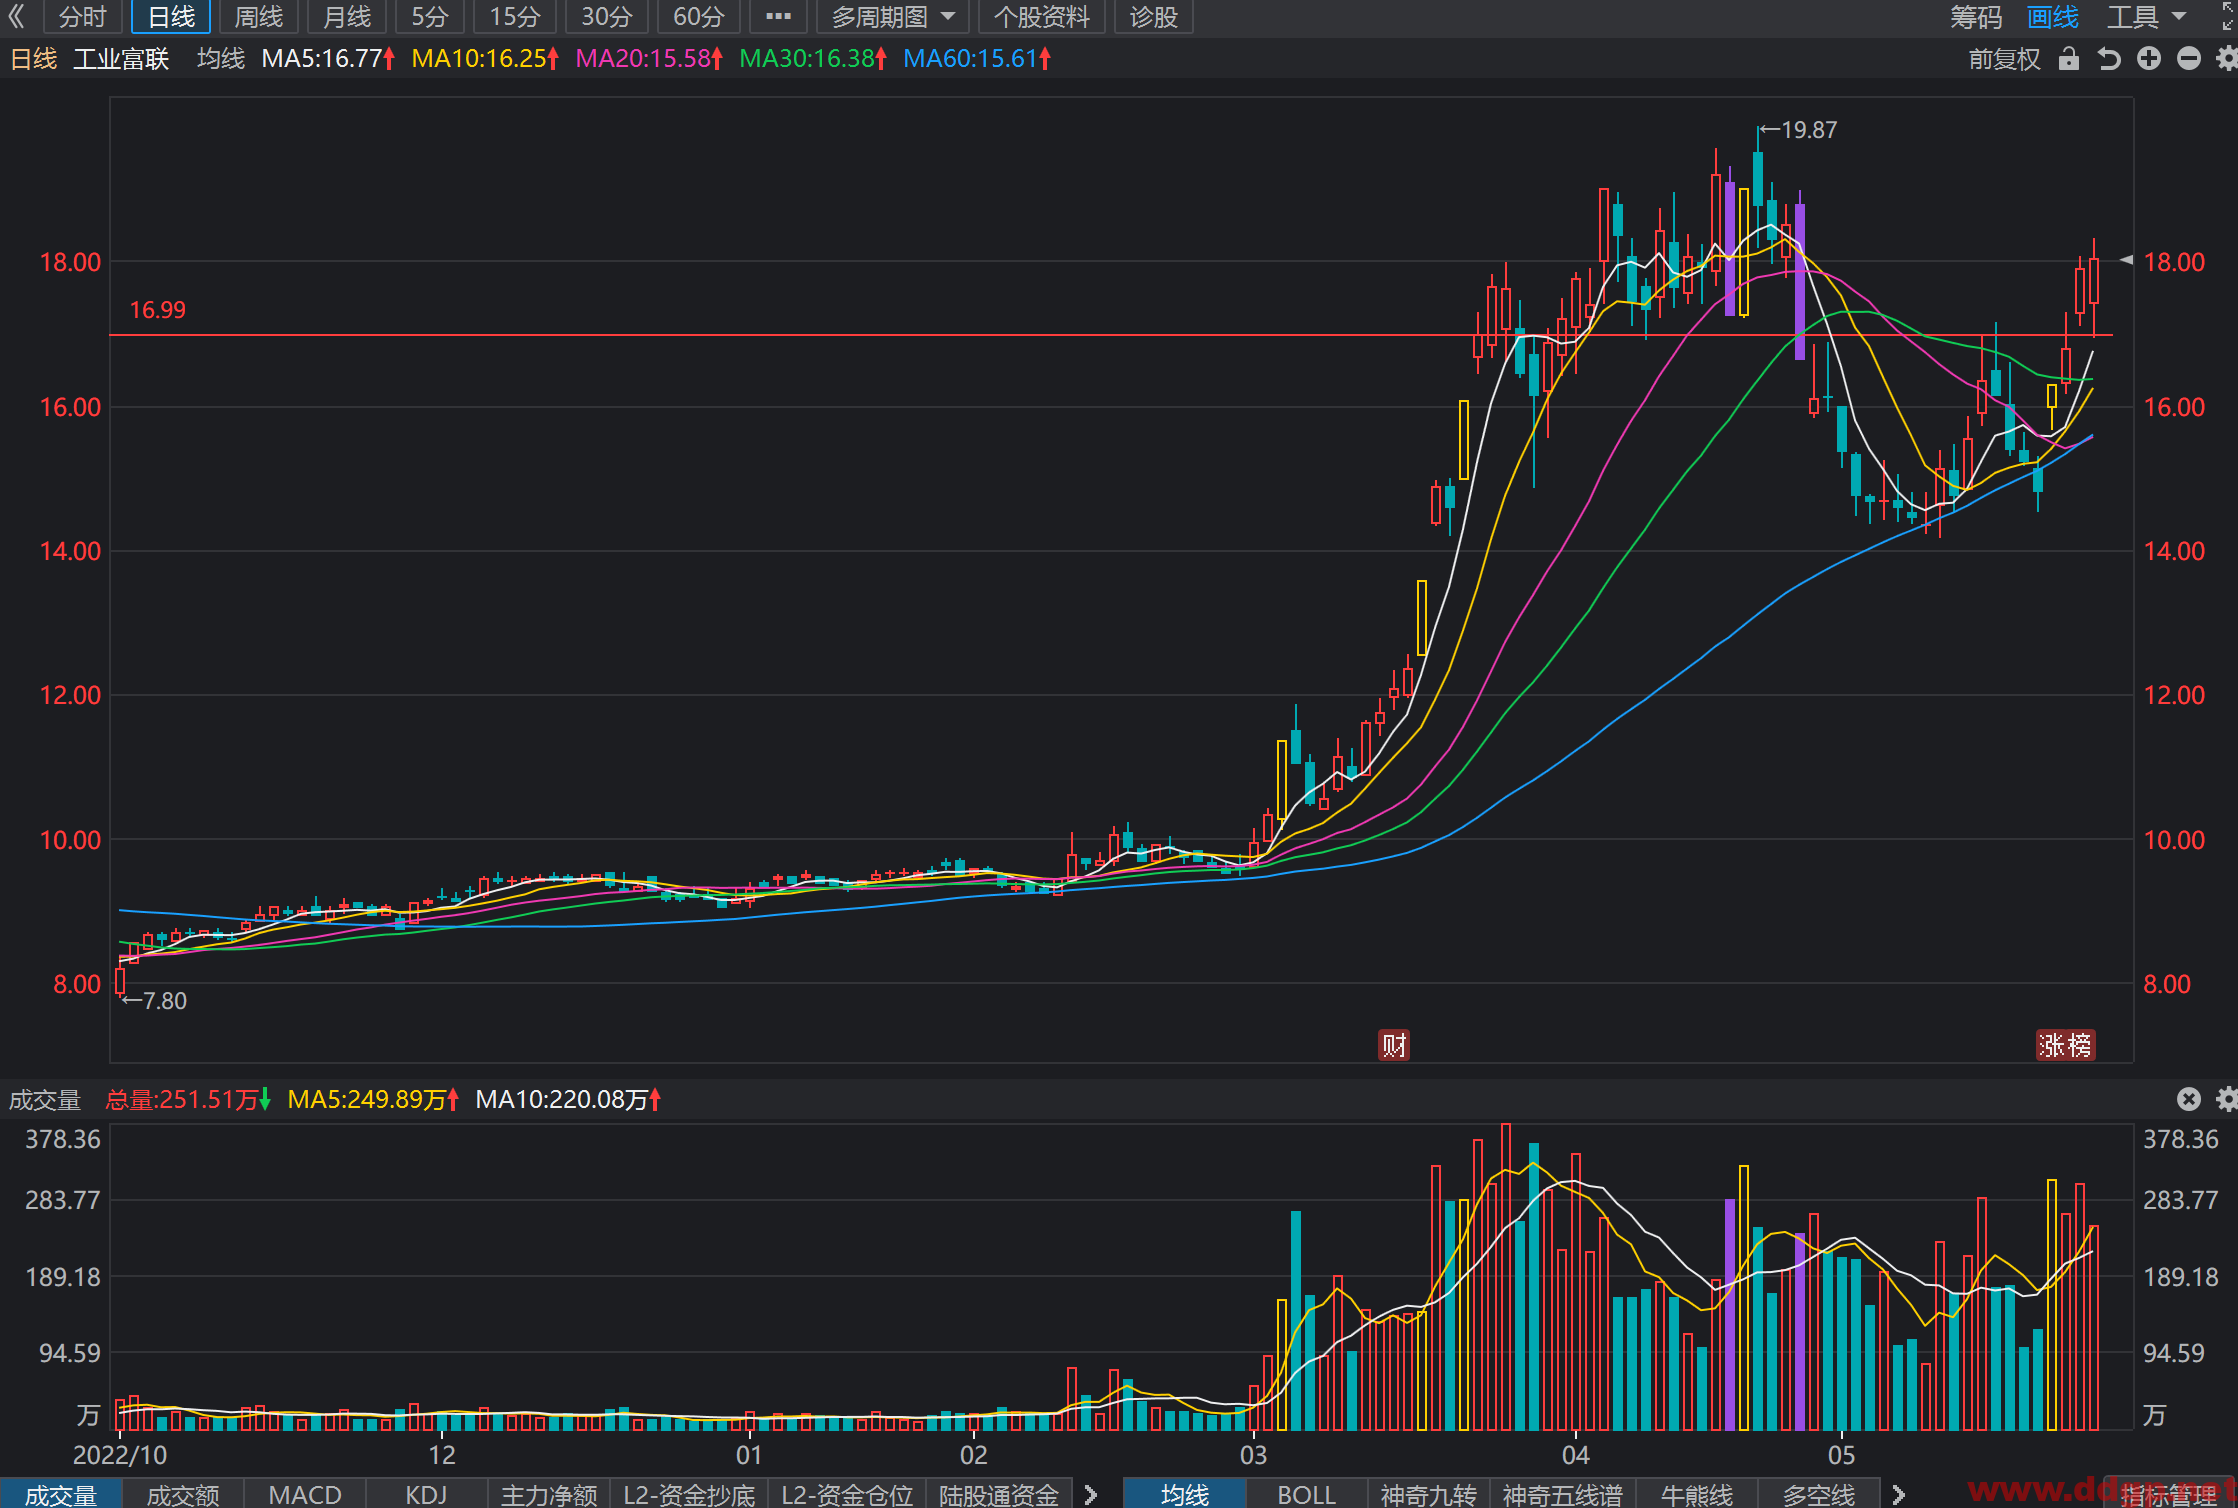Open 个股资料 stock info
This screenshot has height=1508, width=2238.
tap(1041, 16)
